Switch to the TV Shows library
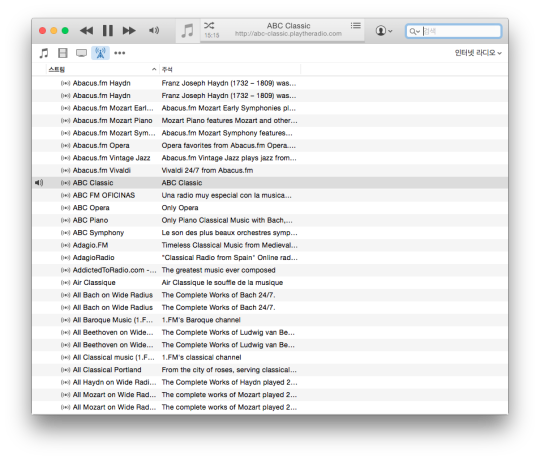The image size is (540, 460). 81,53
